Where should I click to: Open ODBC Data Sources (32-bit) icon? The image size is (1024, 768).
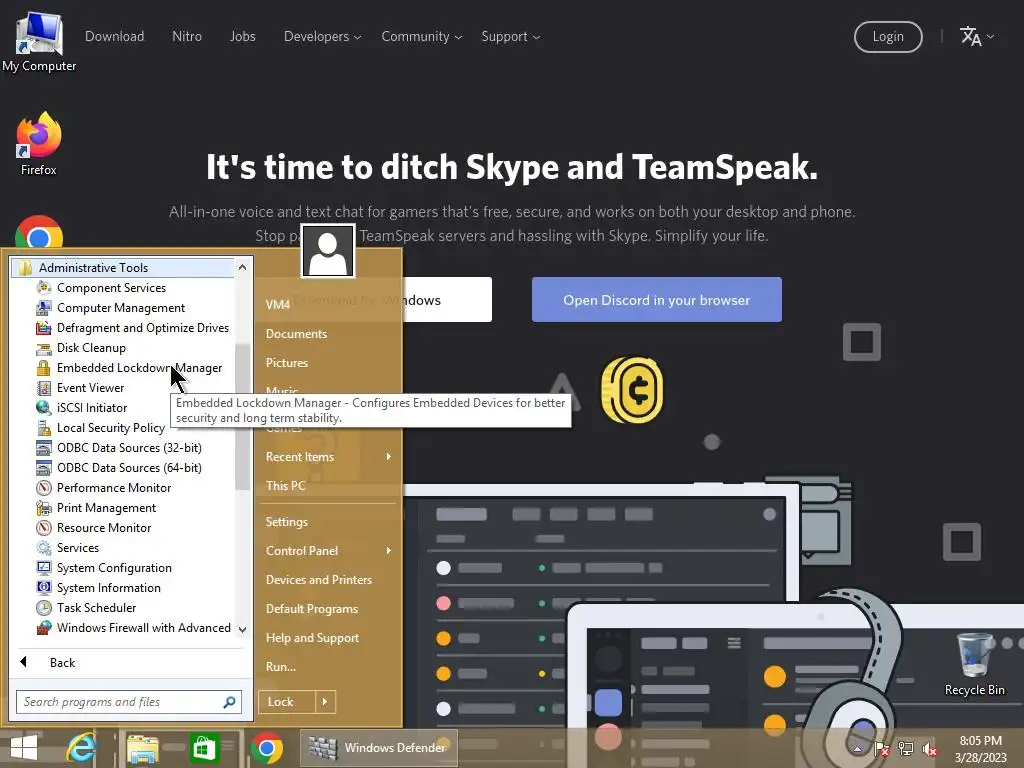pyautogui.click(x=44, y=448)
